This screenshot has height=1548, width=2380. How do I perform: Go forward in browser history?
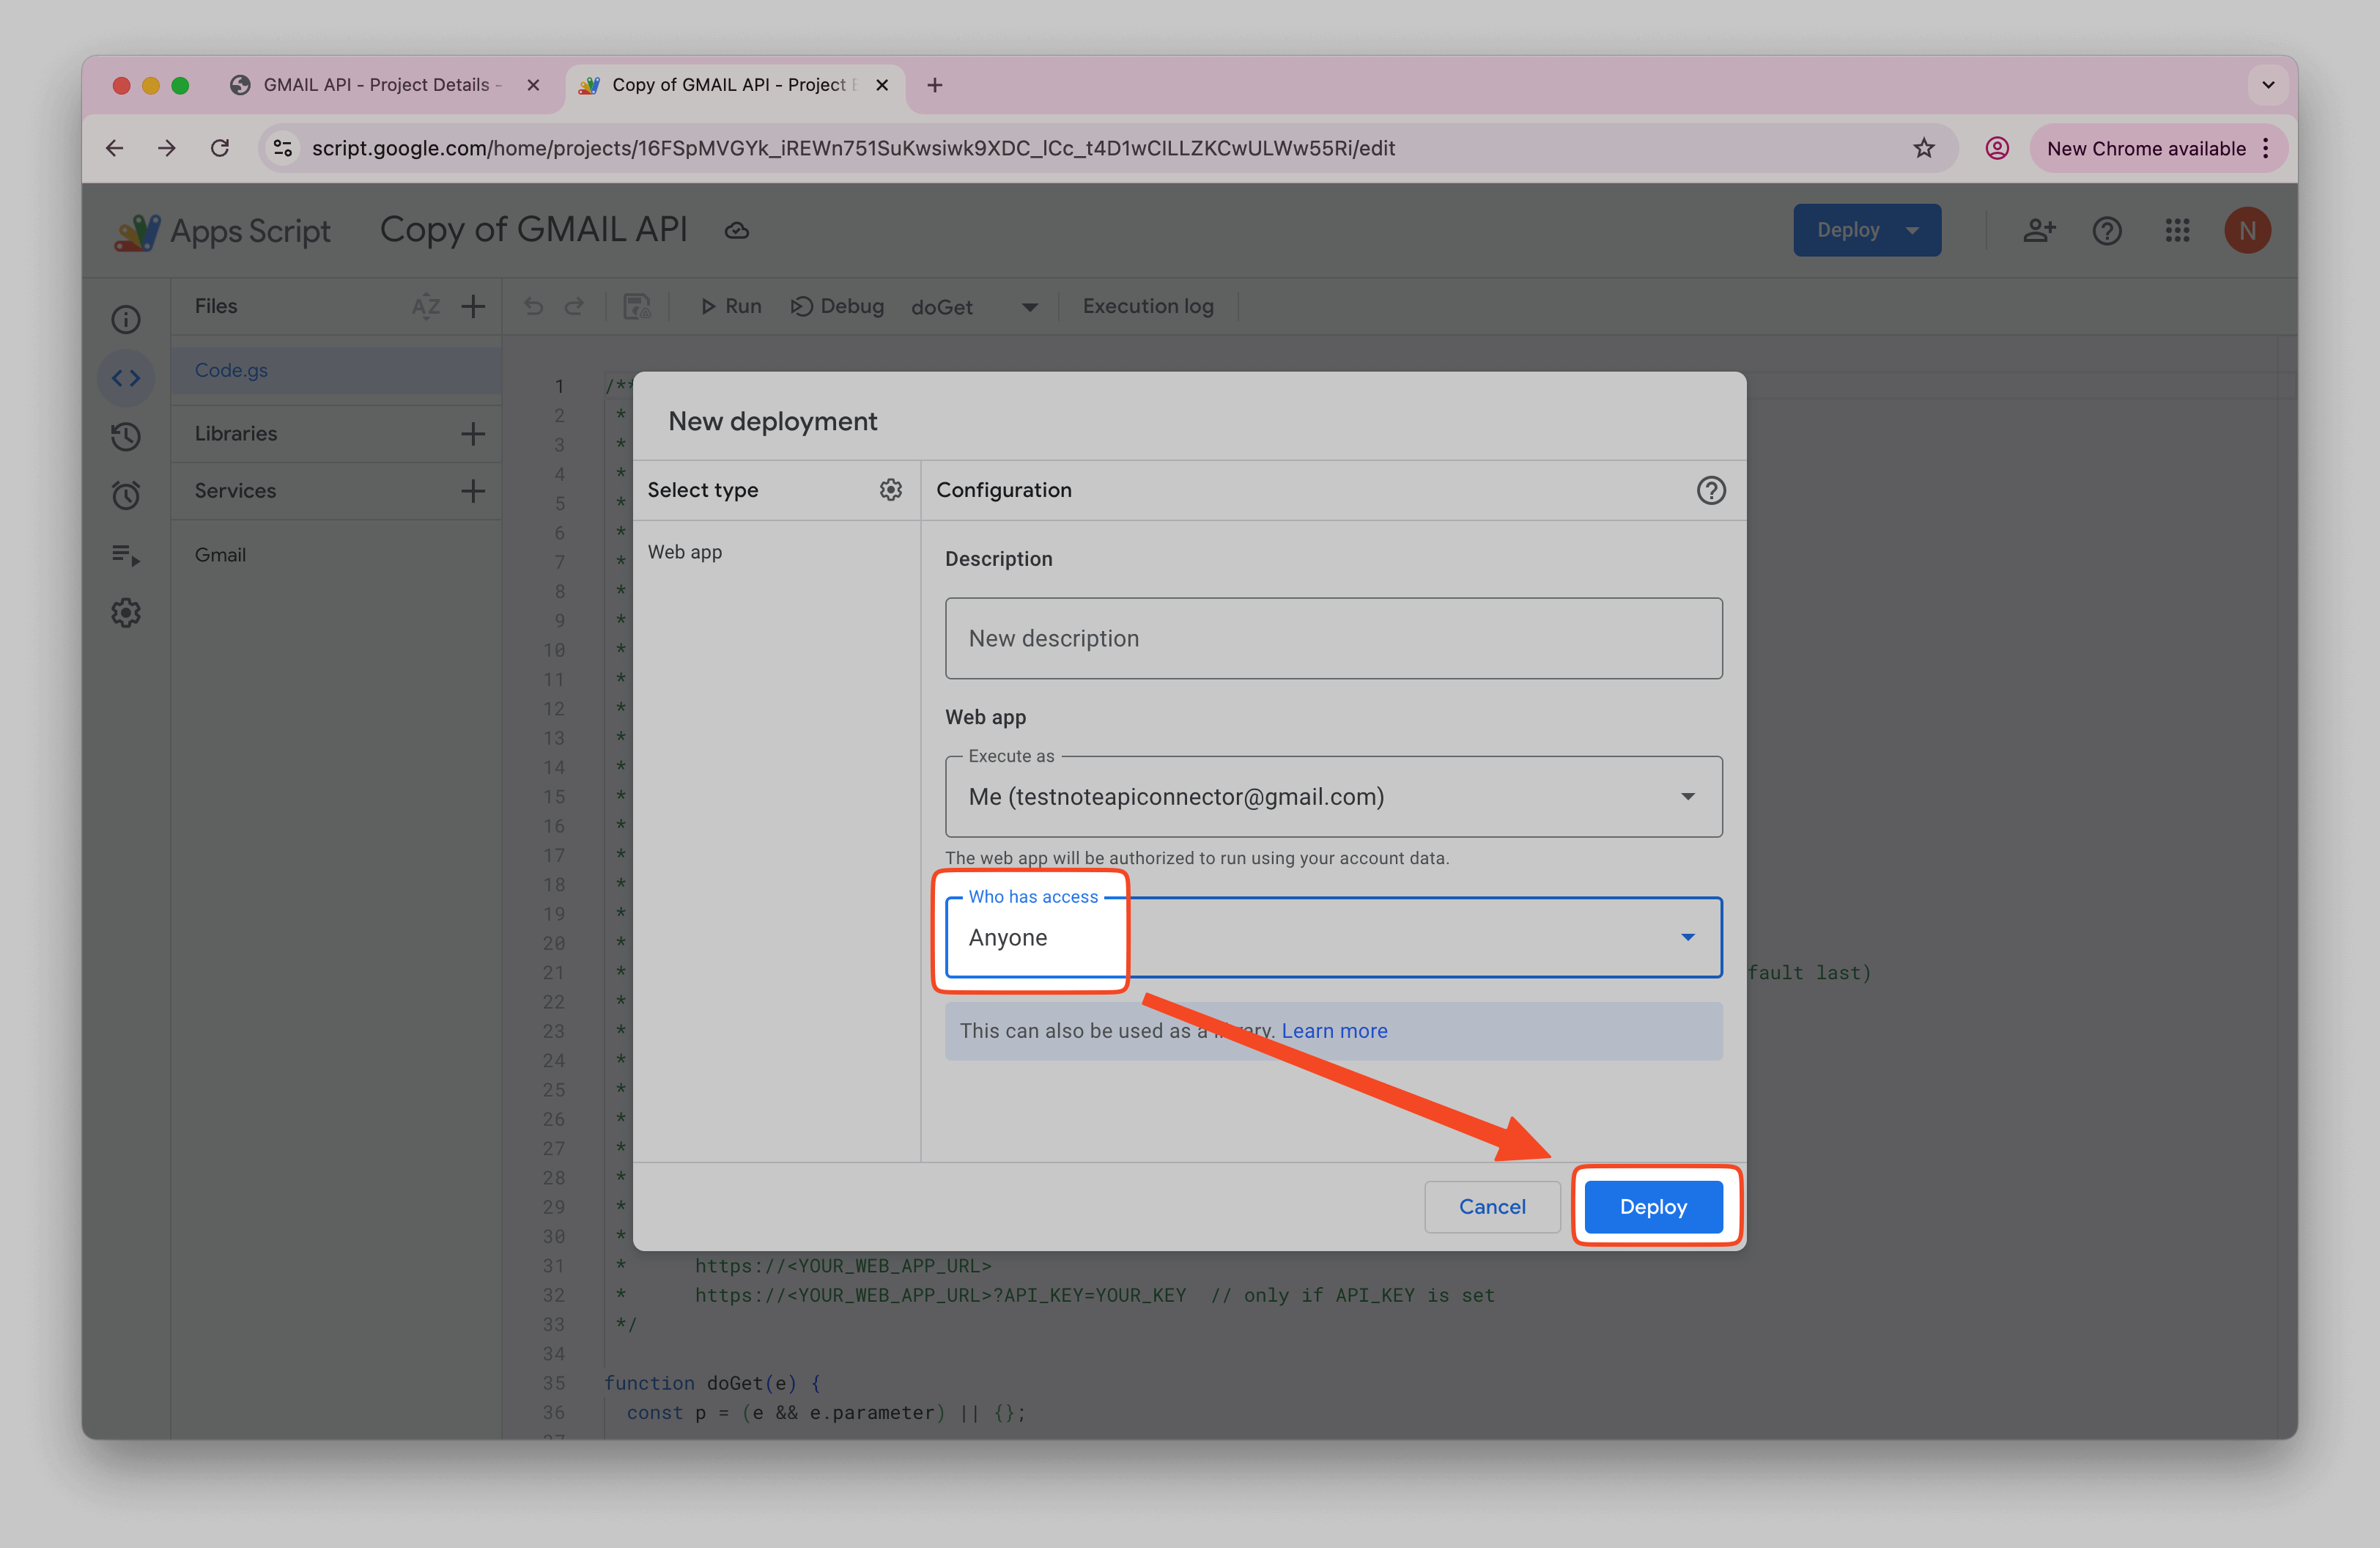point(167,148)
